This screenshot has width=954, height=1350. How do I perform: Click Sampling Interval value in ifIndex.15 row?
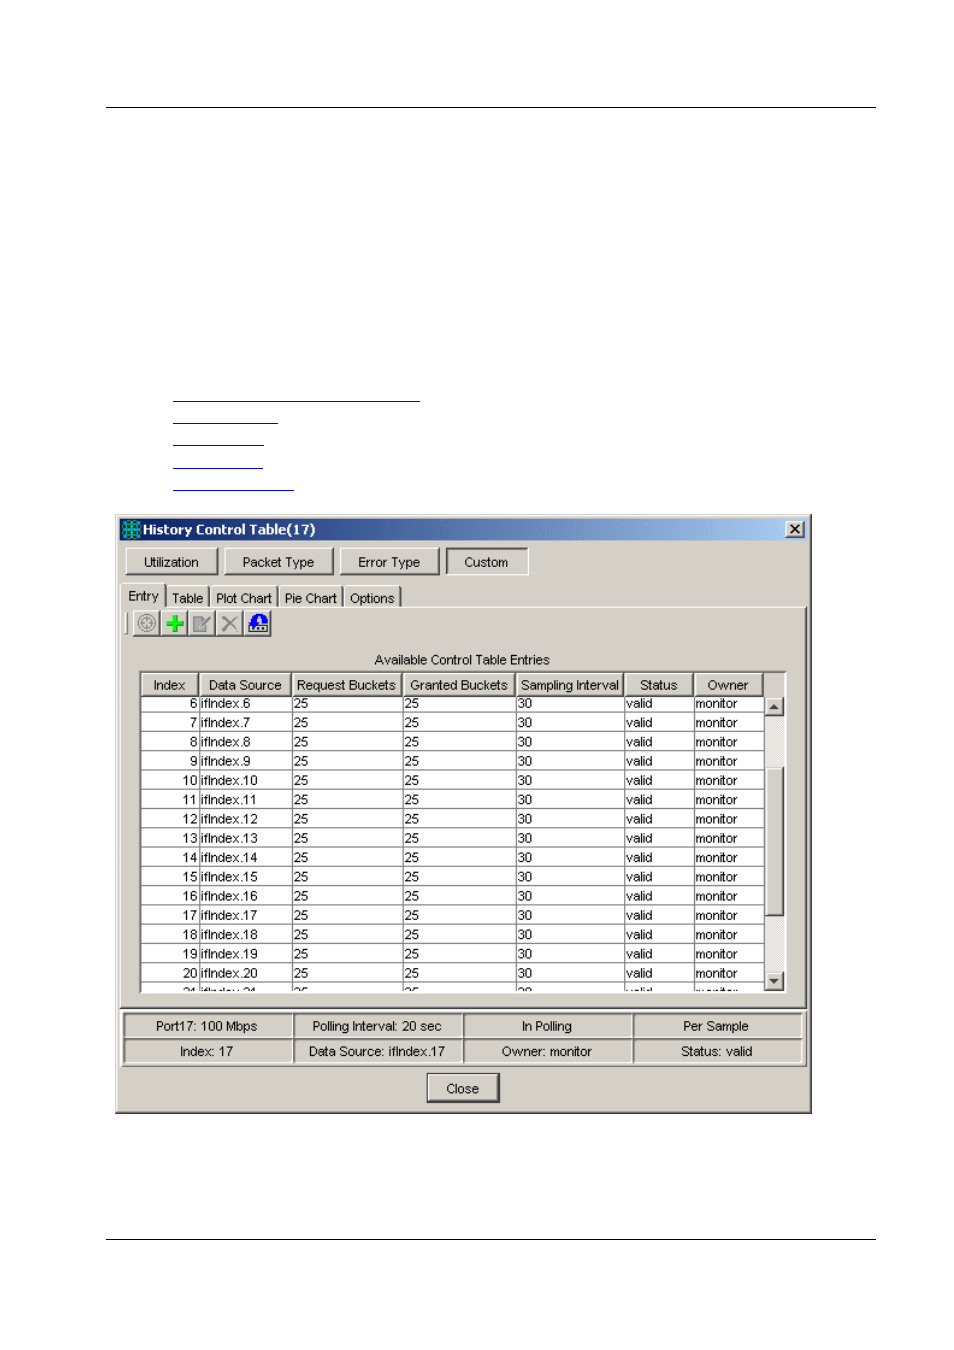570,877
